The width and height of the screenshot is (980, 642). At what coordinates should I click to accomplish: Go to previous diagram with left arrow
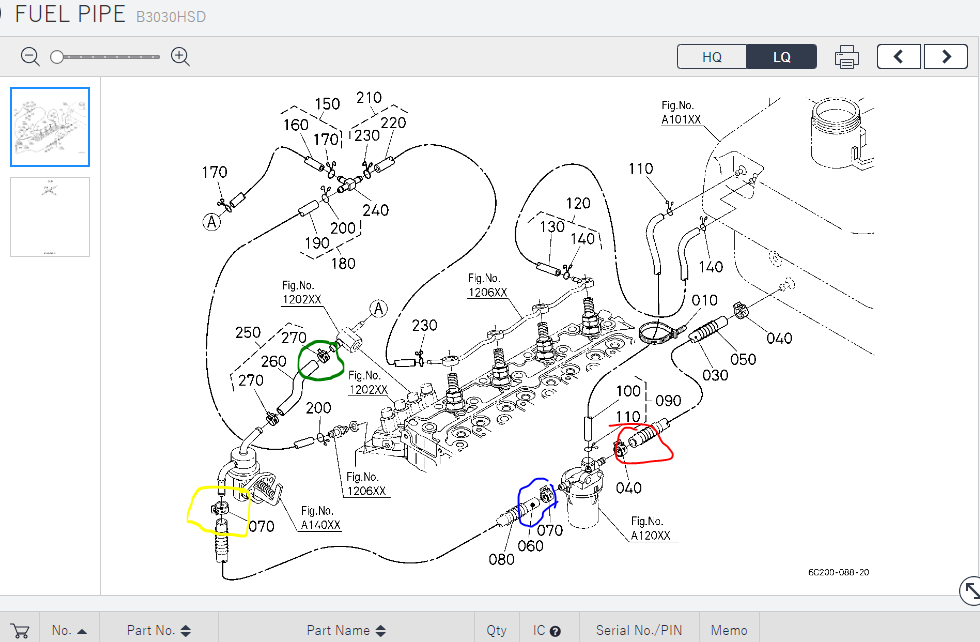click(898, 57)
